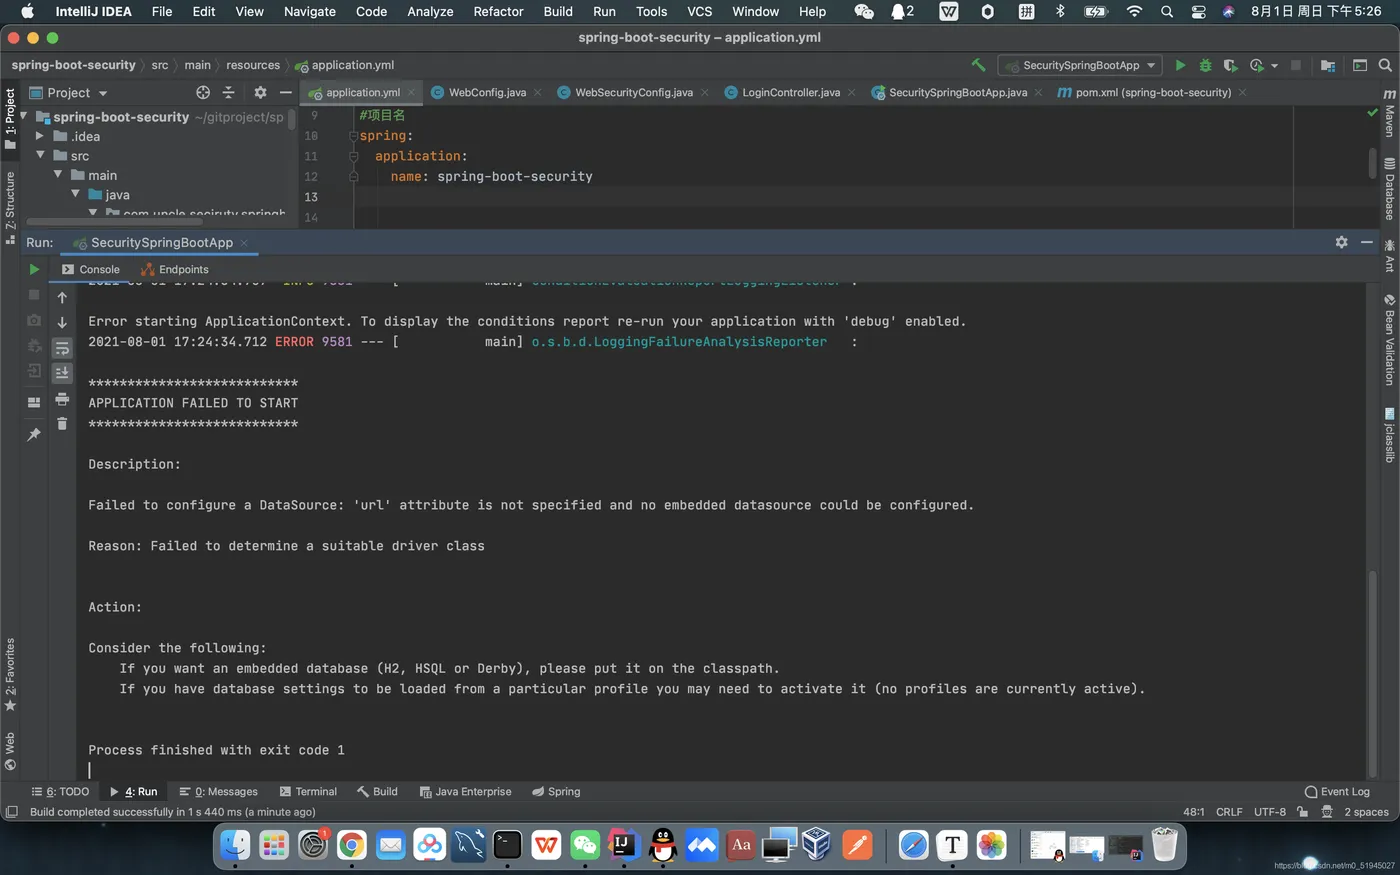This screenshot has width=1400, height=875.
Task: Open the Project panel settings gear
Action: tap(260, 92)
